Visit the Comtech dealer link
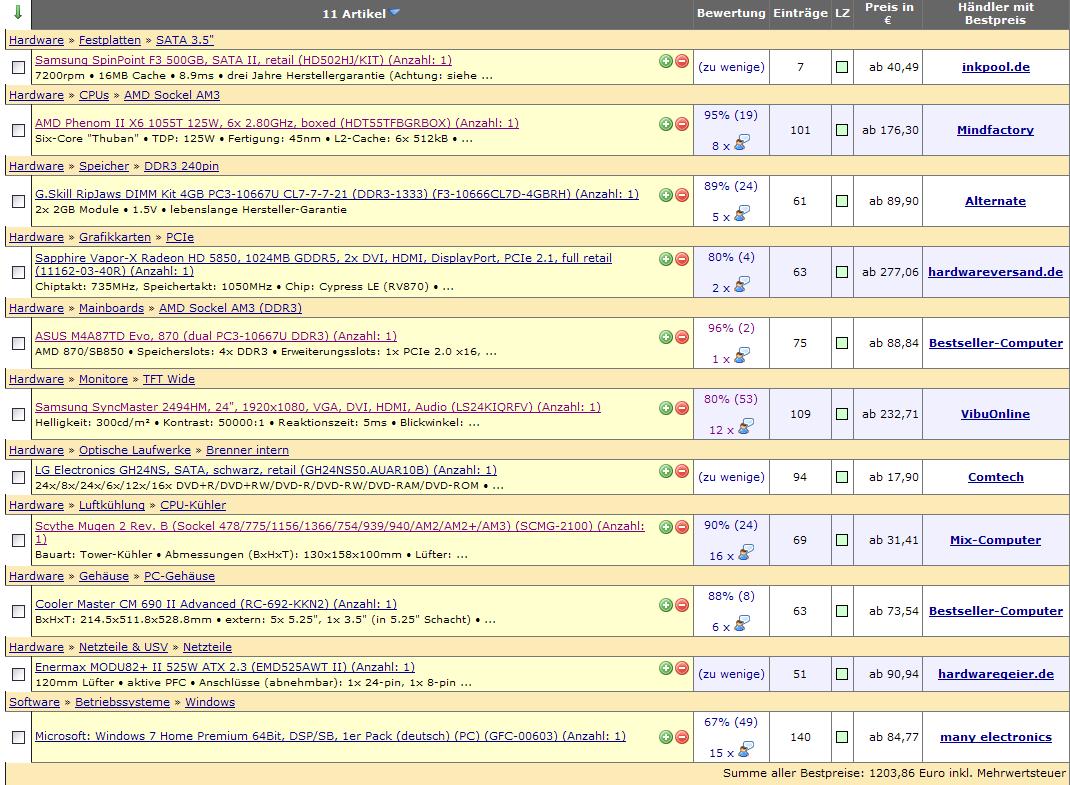Image resolution: width=1070 pixels, height=785 pixels. tap(995, 476)
